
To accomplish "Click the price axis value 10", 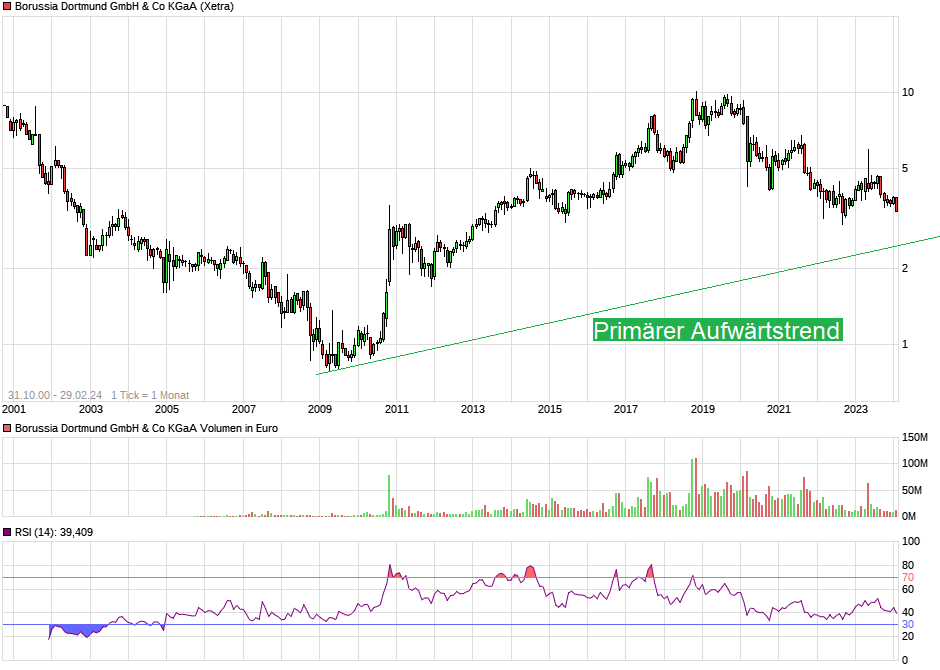I will [908, 92].
